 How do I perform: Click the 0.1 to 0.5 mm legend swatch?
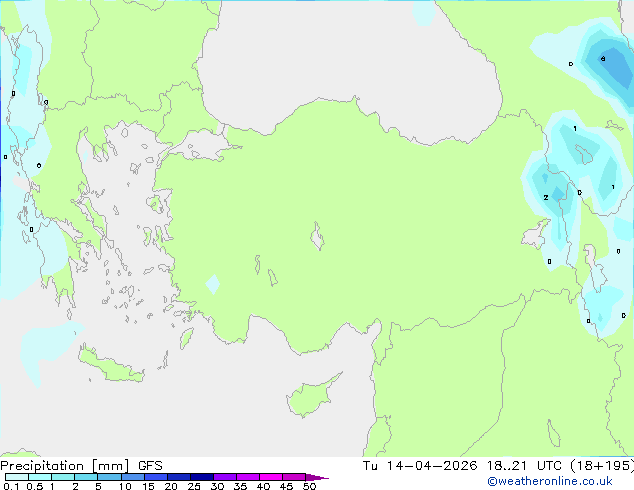[17, 477]
